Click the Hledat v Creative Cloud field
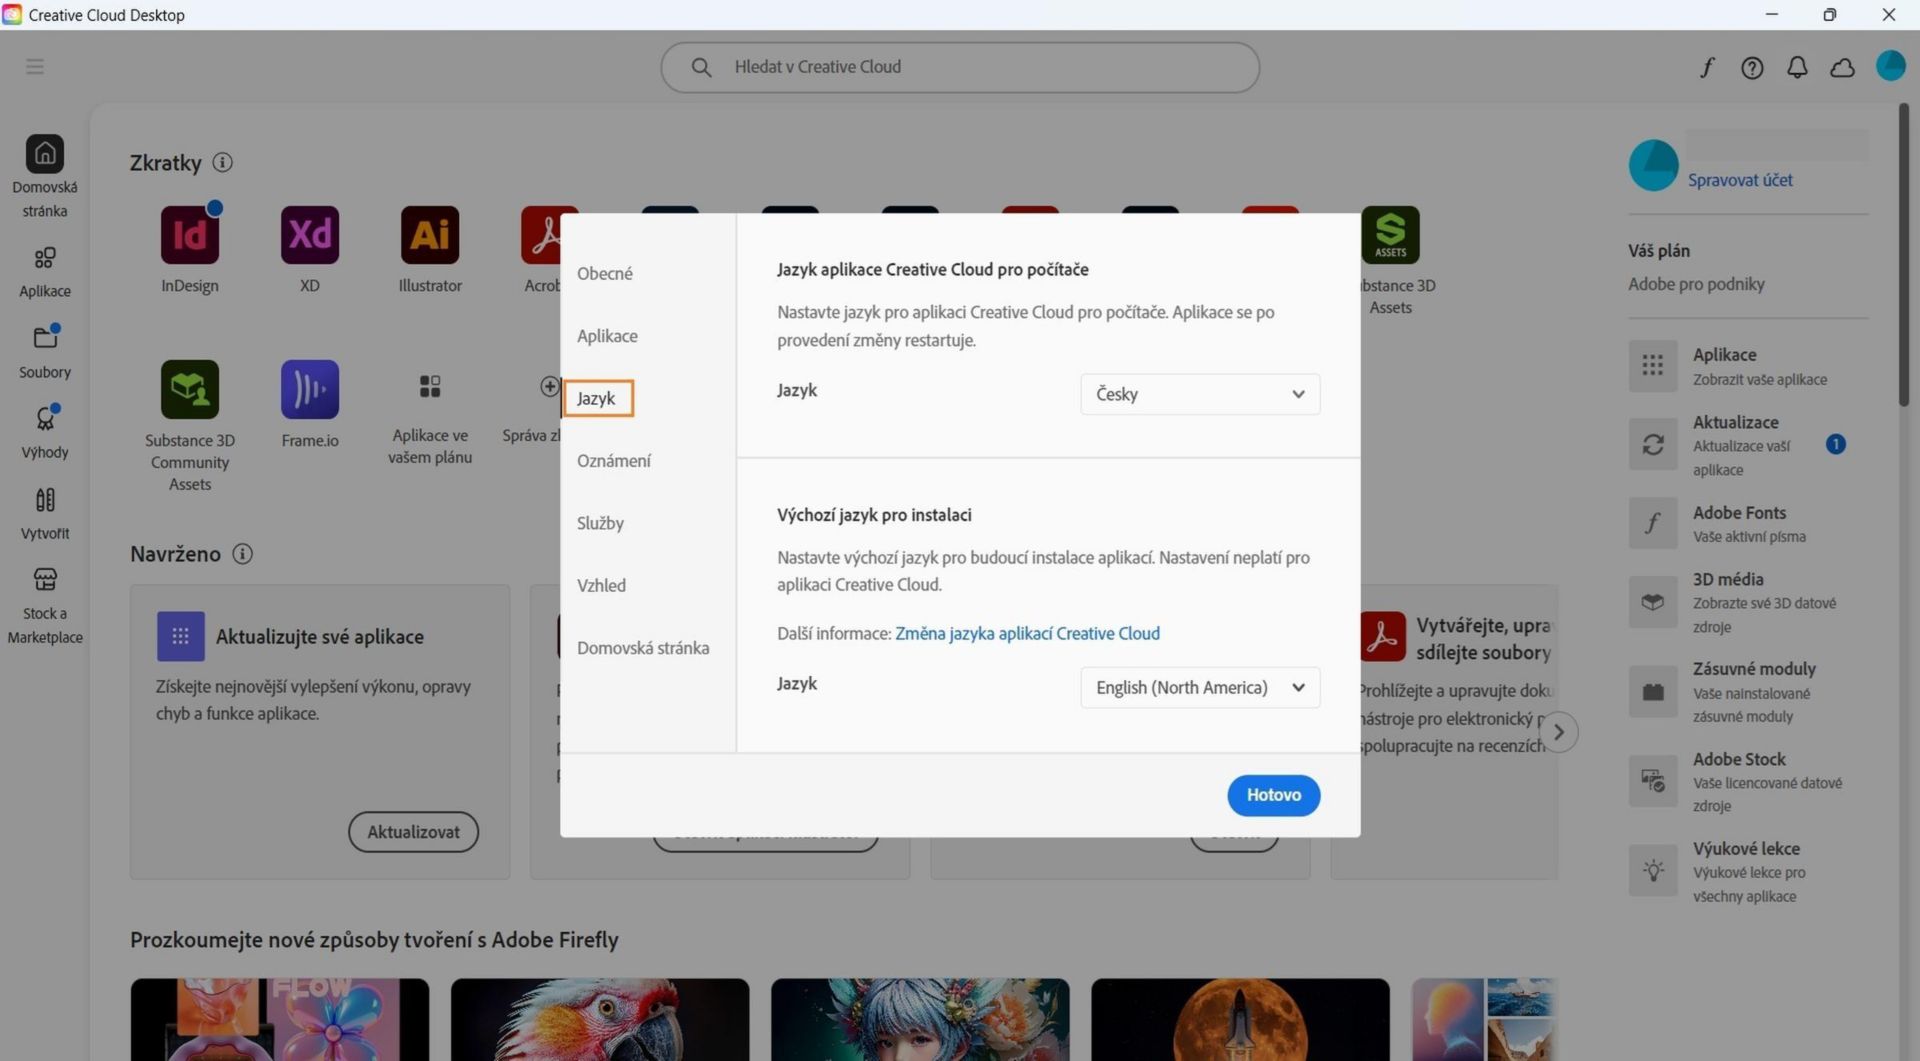 click(x=960, y=67)
